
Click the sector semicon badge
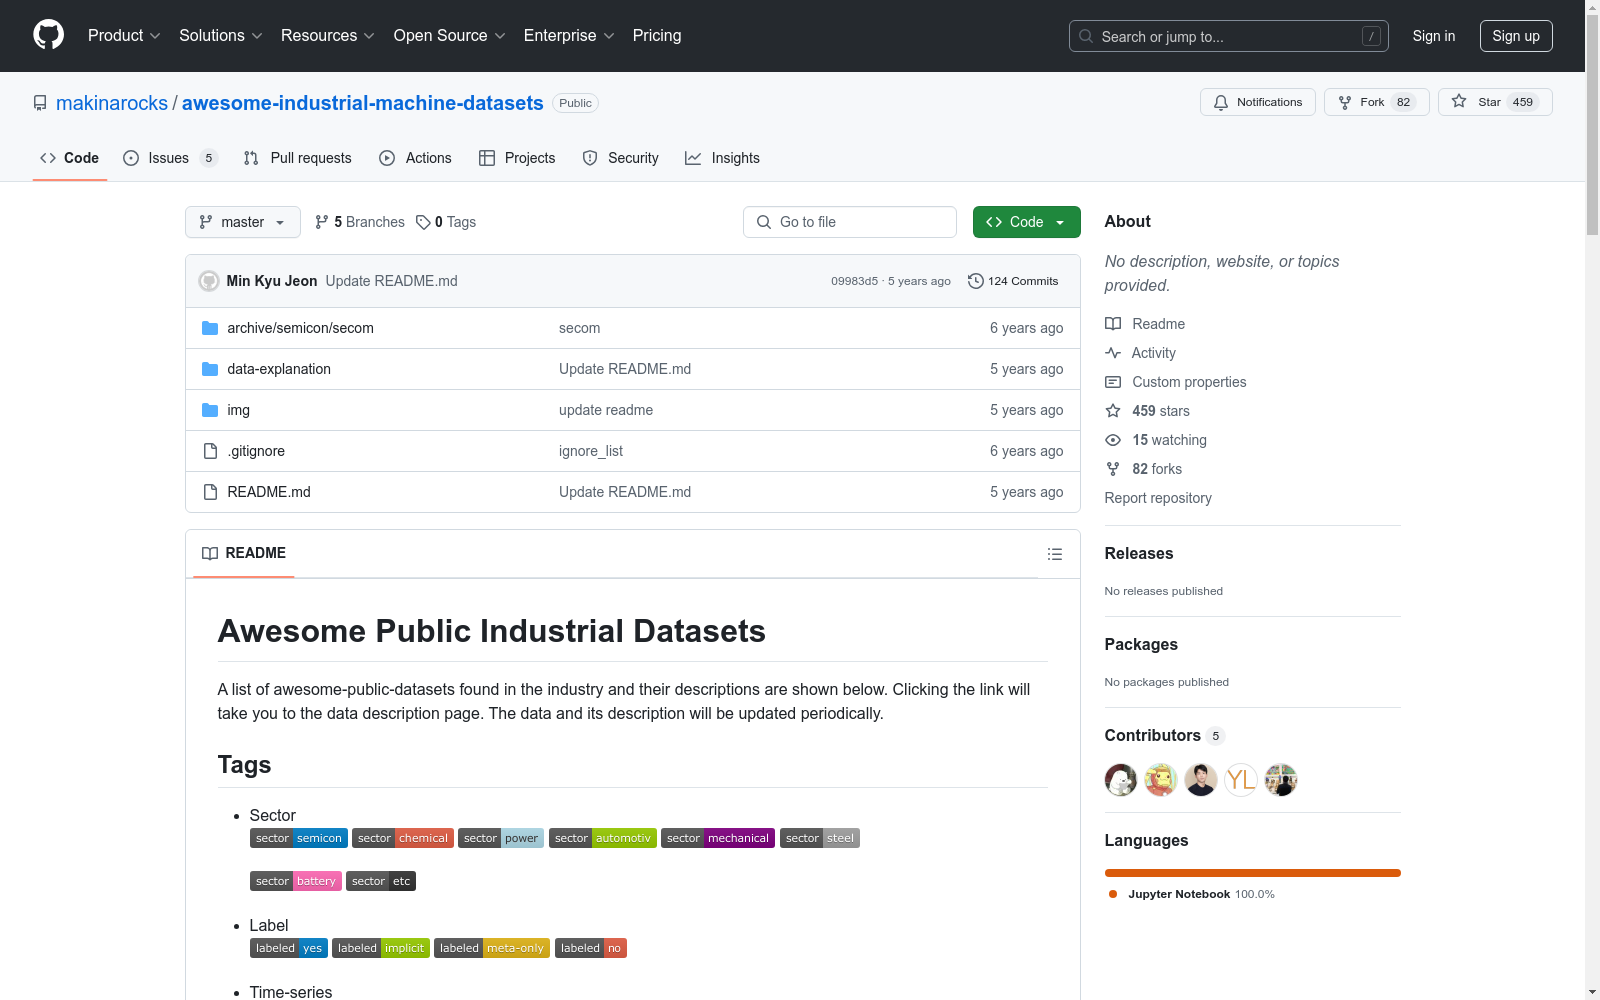(299, 838)
